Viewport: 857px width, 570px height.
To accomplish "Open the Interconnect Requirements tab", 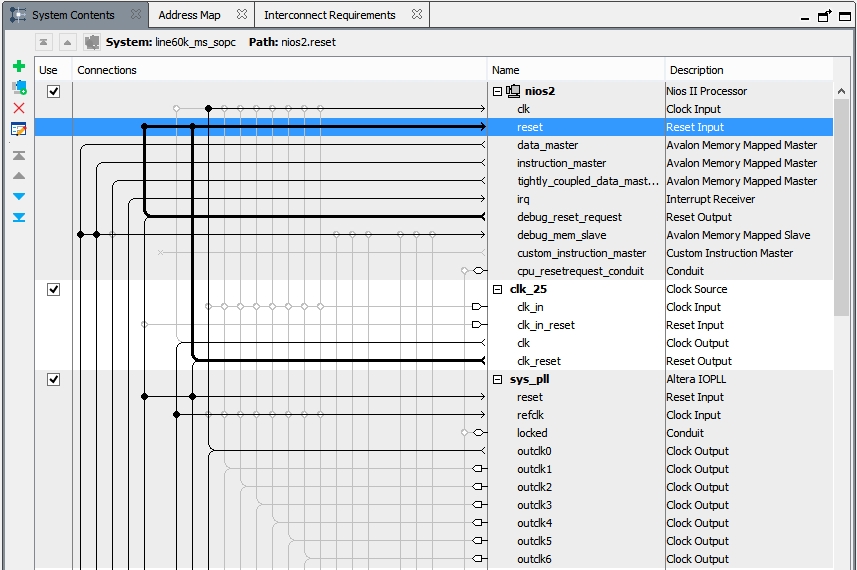I will tap(330, 15).
